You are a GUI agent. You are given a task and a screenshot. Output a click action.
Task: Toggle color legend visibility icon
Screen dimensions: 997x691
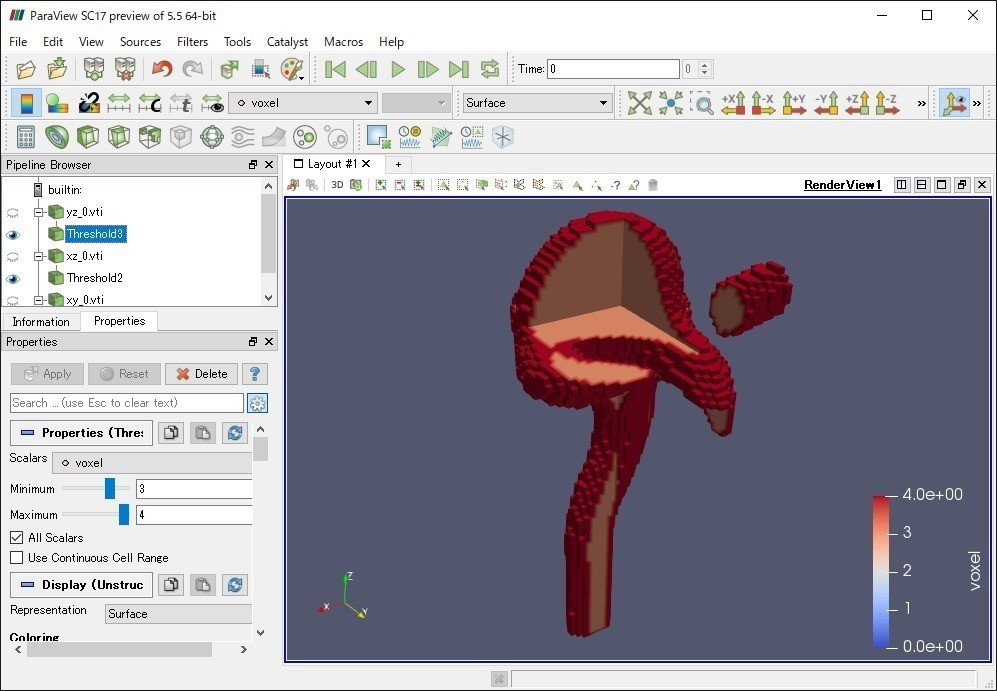(27, 103)
